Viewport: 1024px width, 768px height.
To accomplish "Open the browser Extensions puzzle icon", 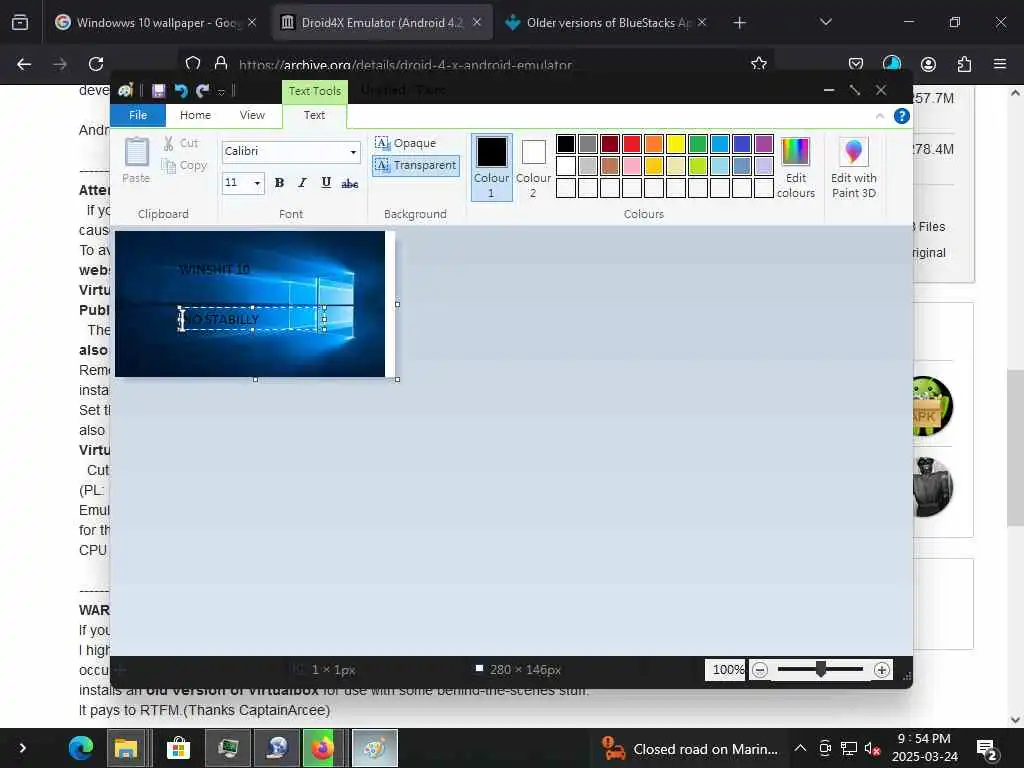I will coord(964,64).
